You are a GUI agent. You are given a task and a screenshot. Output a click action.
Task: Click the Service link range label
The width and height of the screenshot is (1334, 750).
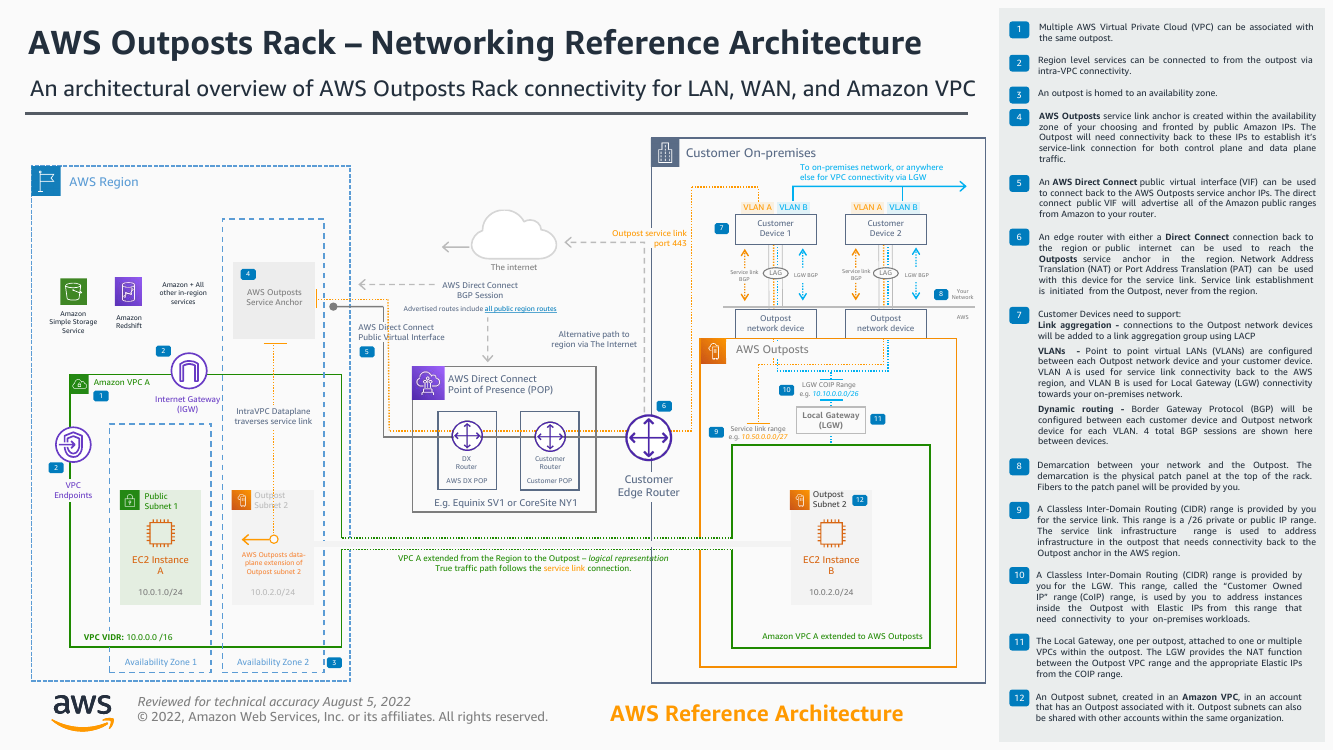pos(758,429)
